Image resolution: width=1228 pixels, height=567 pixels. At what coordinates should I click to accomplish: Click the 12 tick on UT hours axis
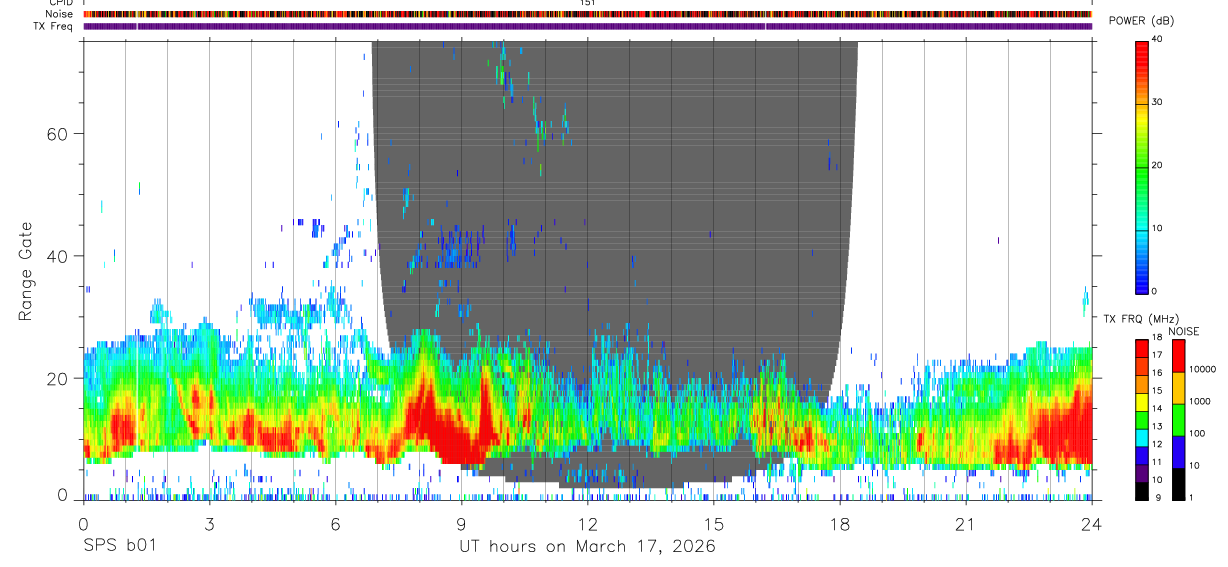pyautogui.click(x=587, y=524)
